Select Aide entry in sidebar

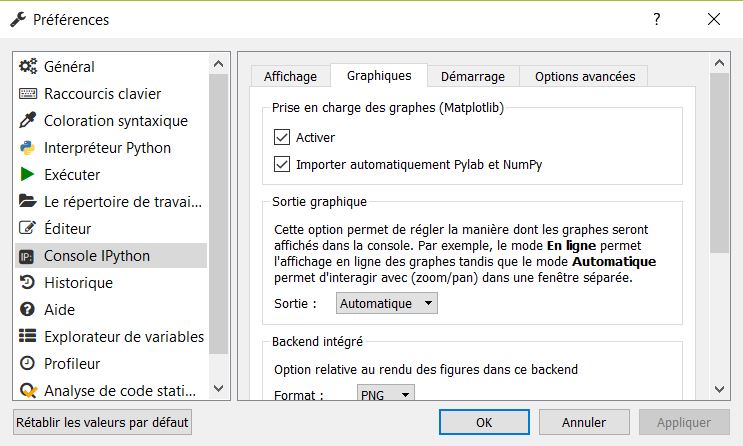[111, 309]
